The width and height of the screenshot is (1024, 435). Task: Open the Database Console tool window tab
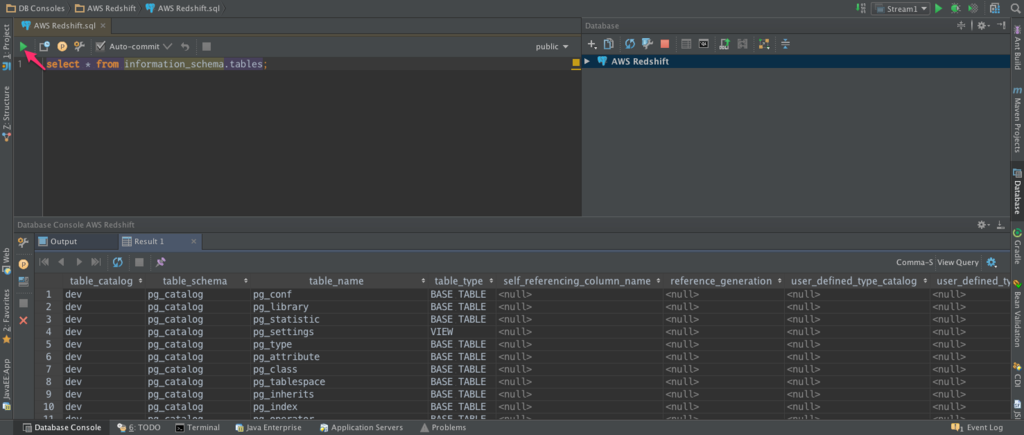pos(62,427)
